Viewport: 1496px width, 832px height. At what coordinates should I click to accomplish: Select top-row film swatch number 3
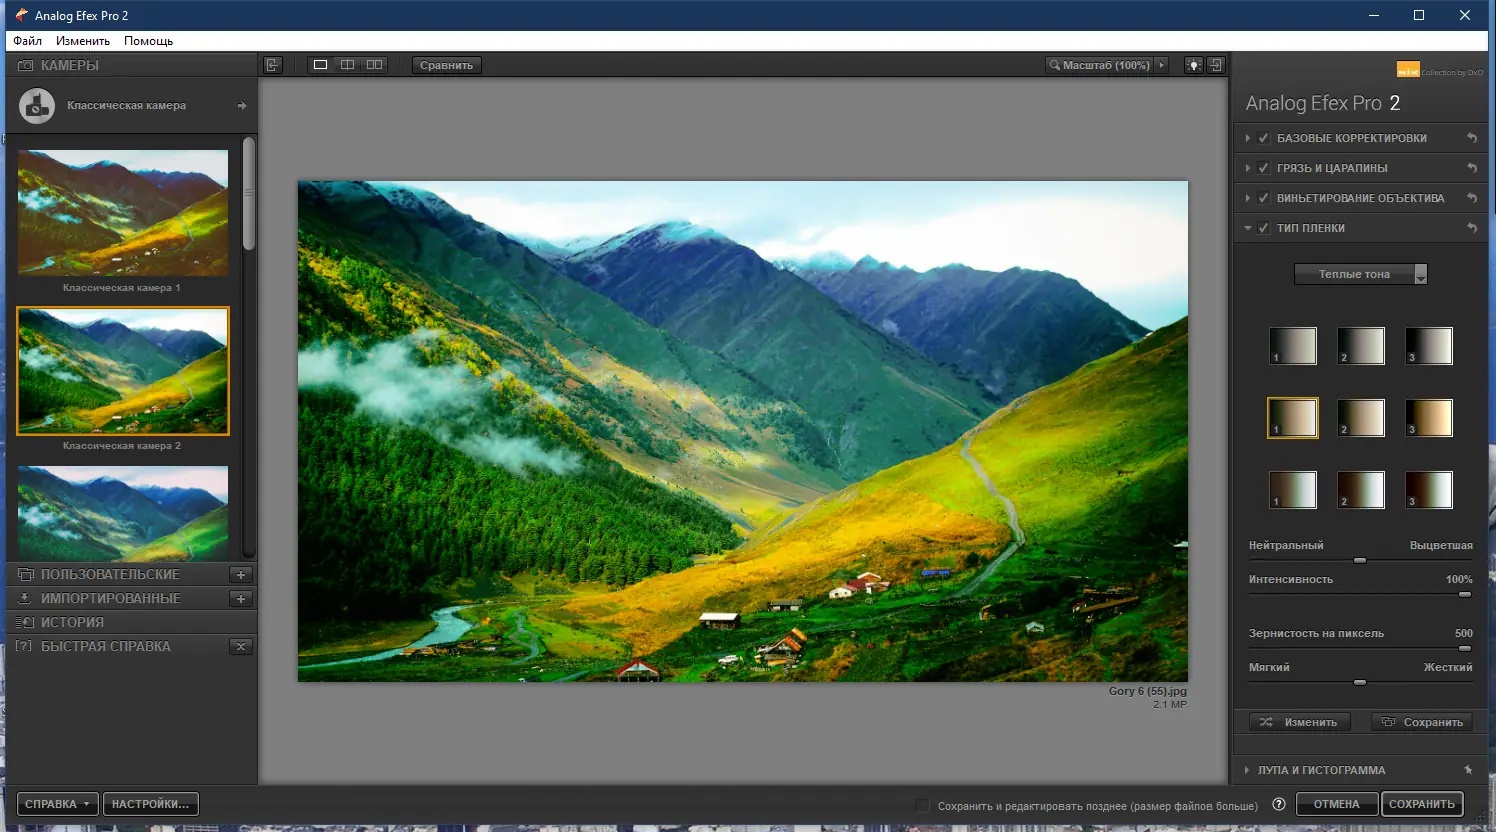coord(1429,346)
